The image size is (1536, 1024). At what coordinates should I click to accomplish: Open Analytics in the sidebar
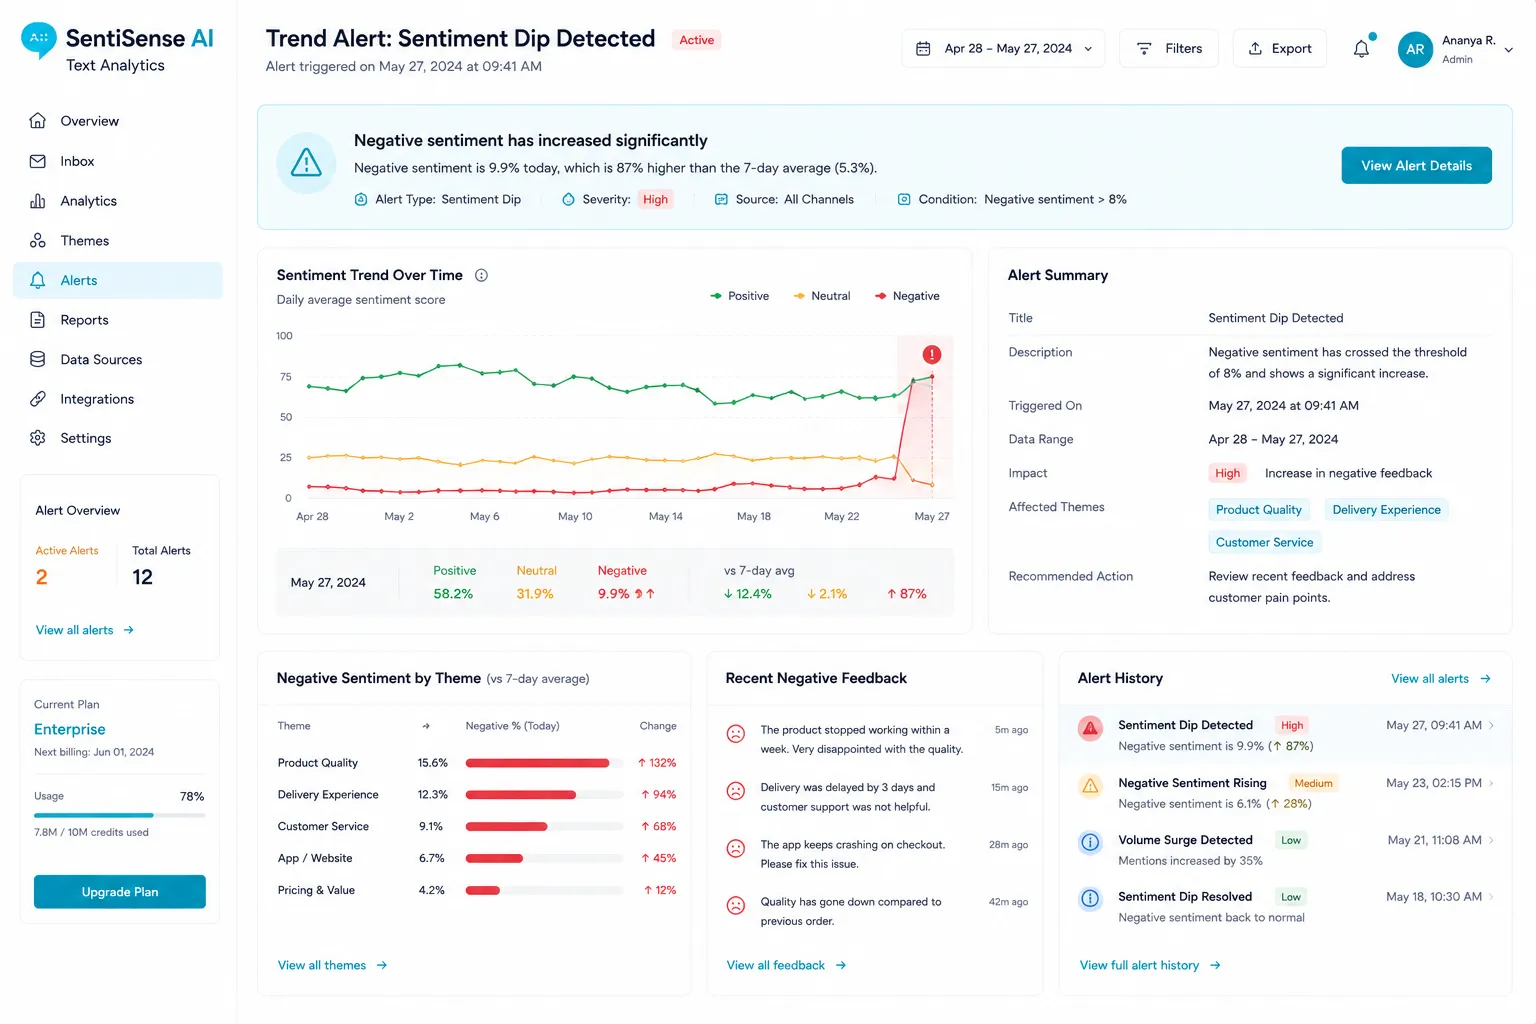[x=118, y=201]
